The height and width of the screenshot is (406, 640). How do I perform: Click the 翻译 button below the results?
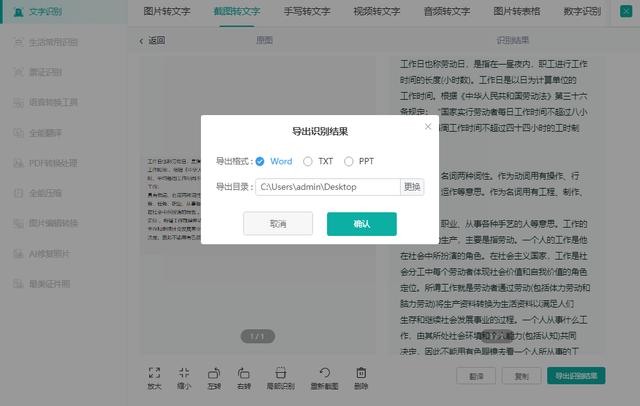(476, 376)
